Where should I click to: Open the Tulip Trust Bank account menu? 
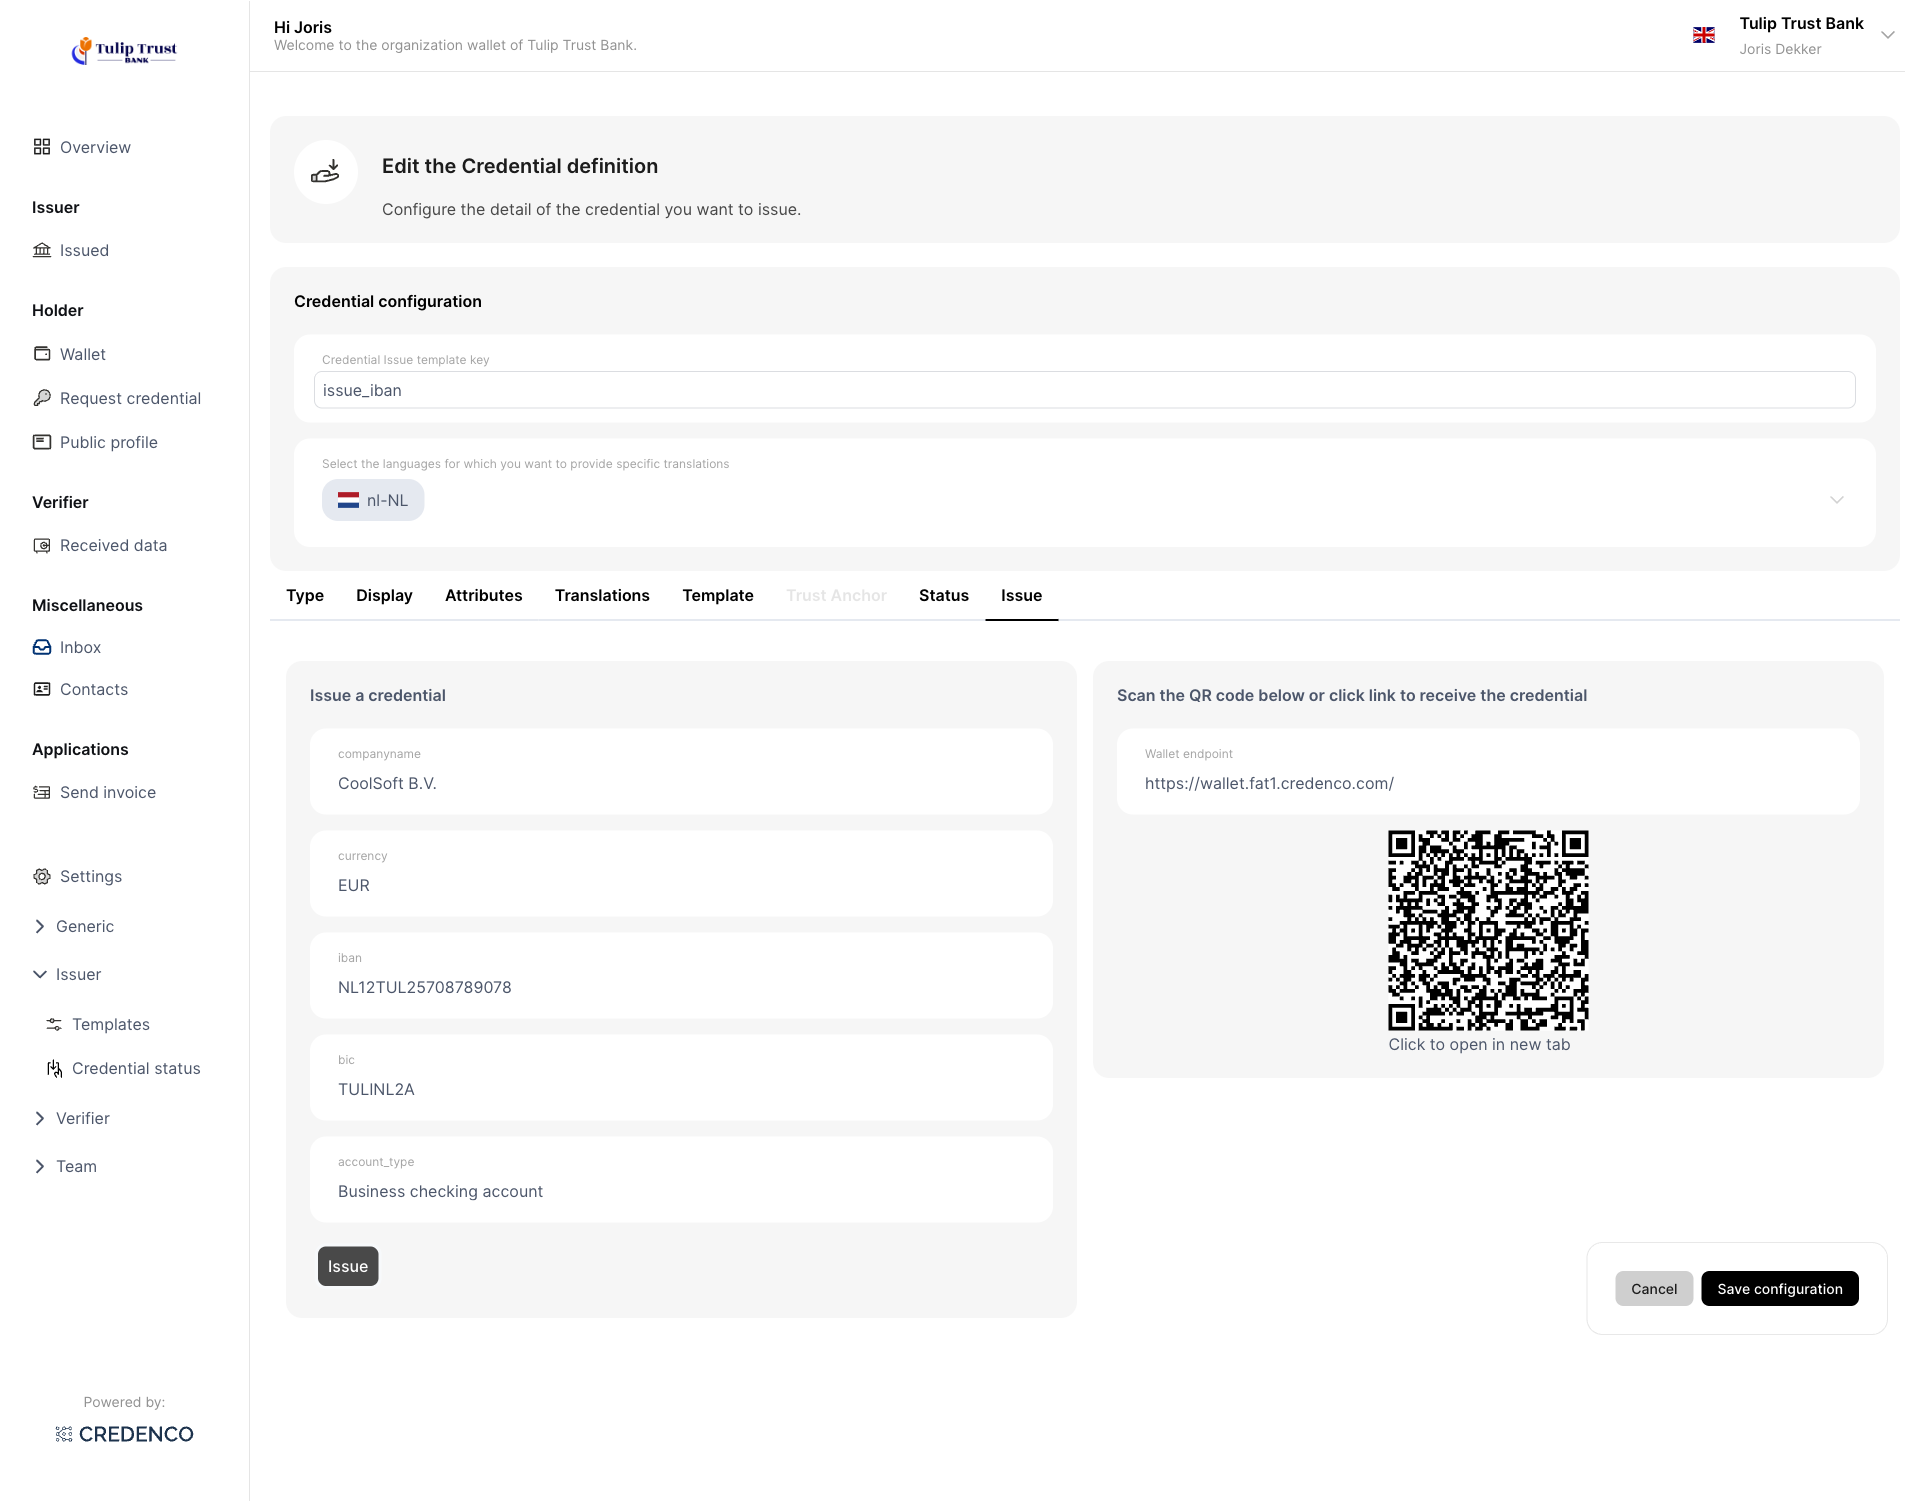click(1887, 35)
